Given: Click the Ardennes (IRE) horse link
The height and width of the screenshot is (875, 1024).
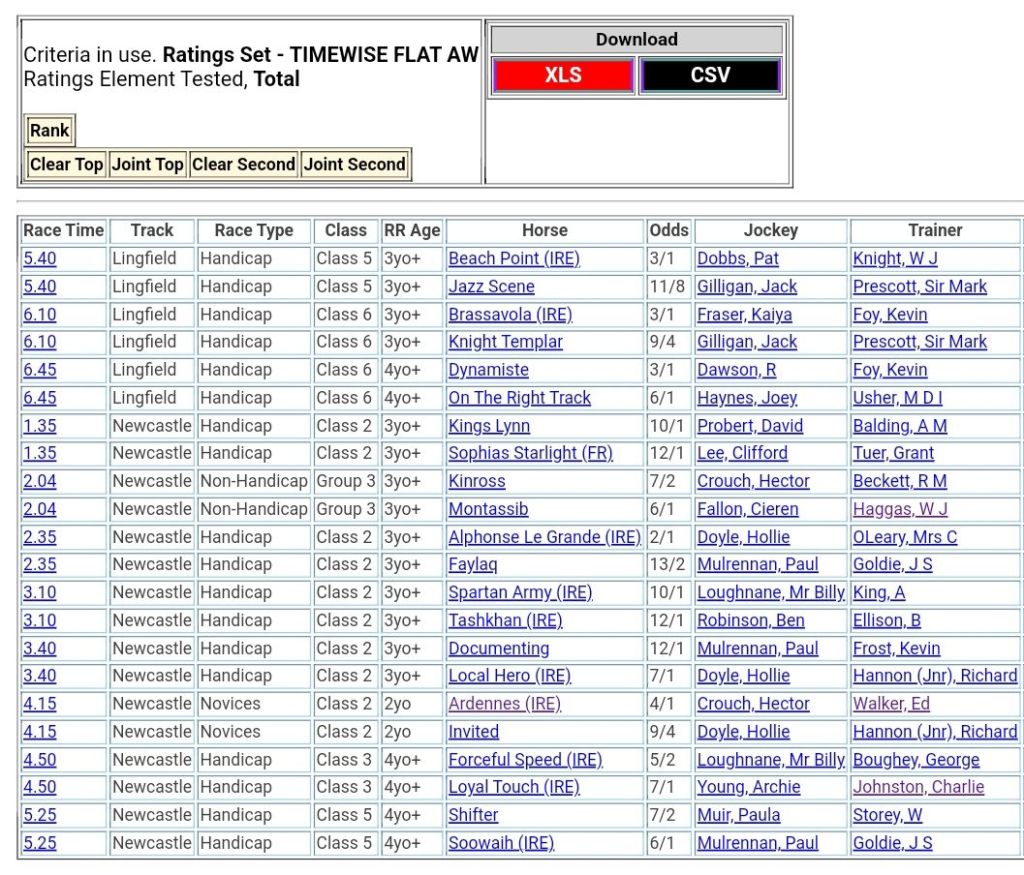Looking at the screenshot, I should click(504, 704).
